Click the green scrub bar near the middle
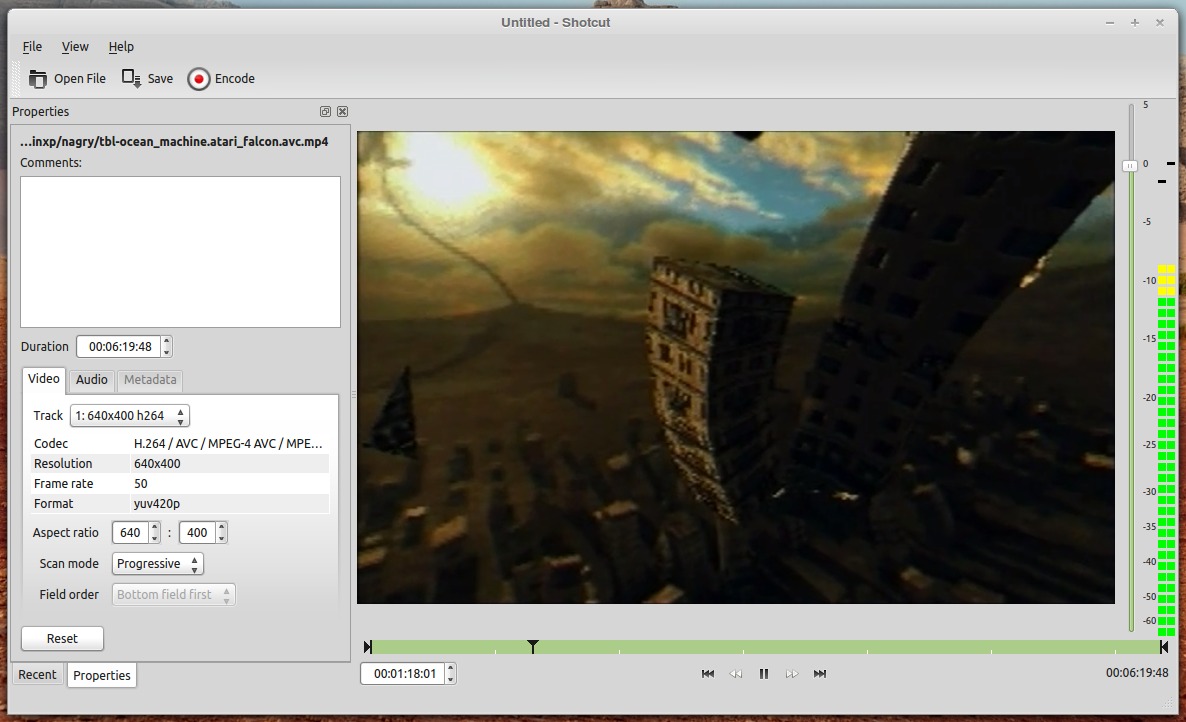The image size is (1186, 722). pyautogui.click(x=765, y=647)
